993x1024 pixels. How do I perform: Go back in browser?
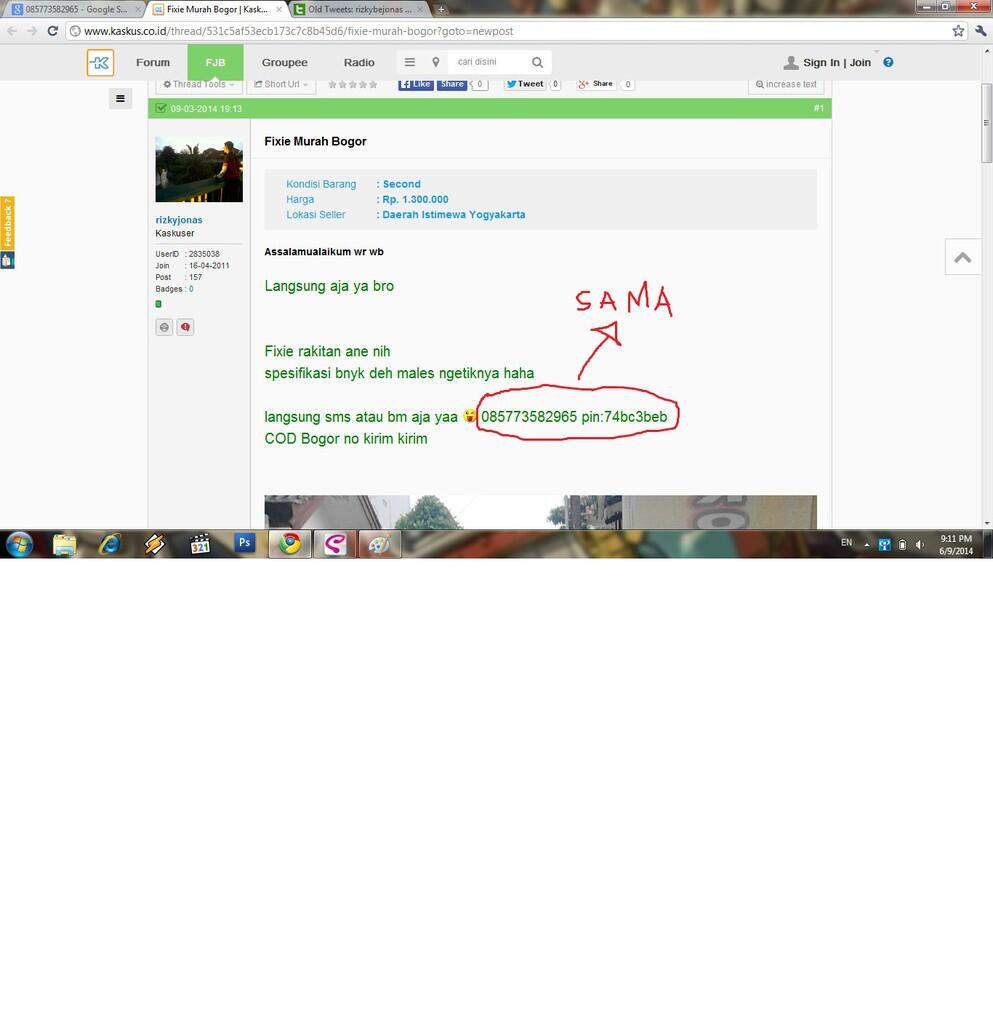coord(12,31)
